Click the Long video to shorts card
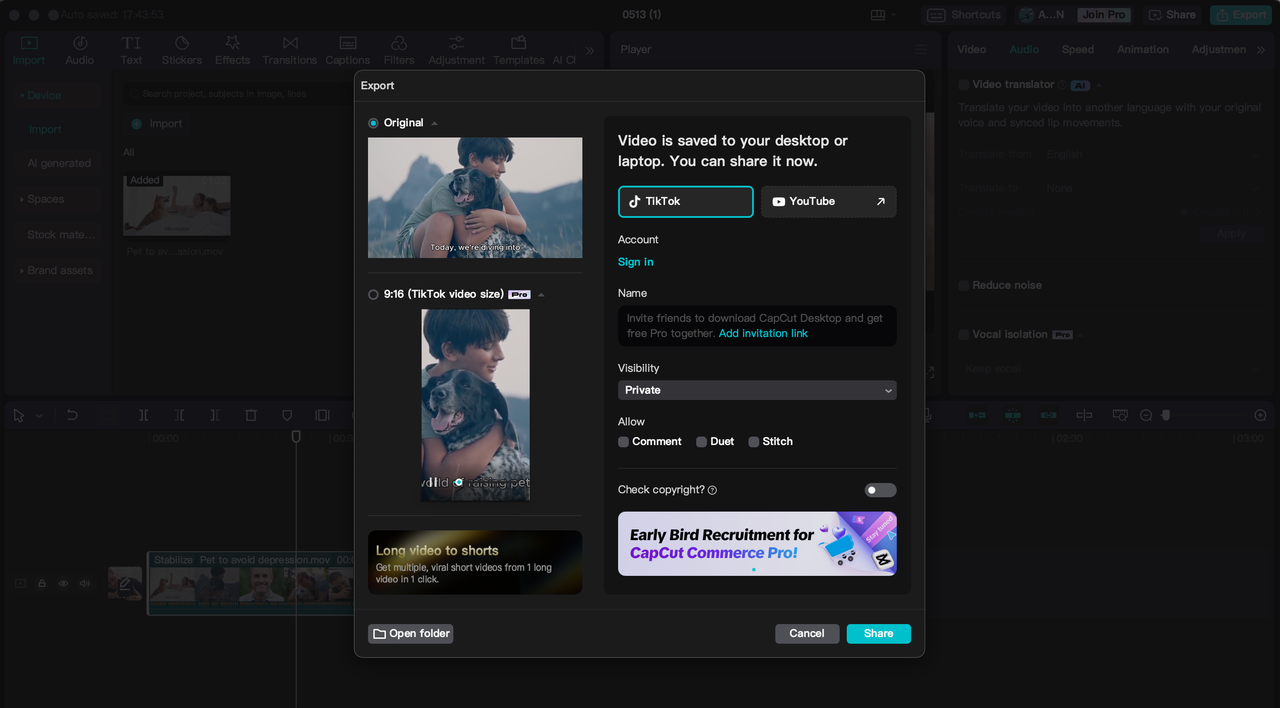Viewport: 1280px width, 708px height. click(x=475, y=562)
